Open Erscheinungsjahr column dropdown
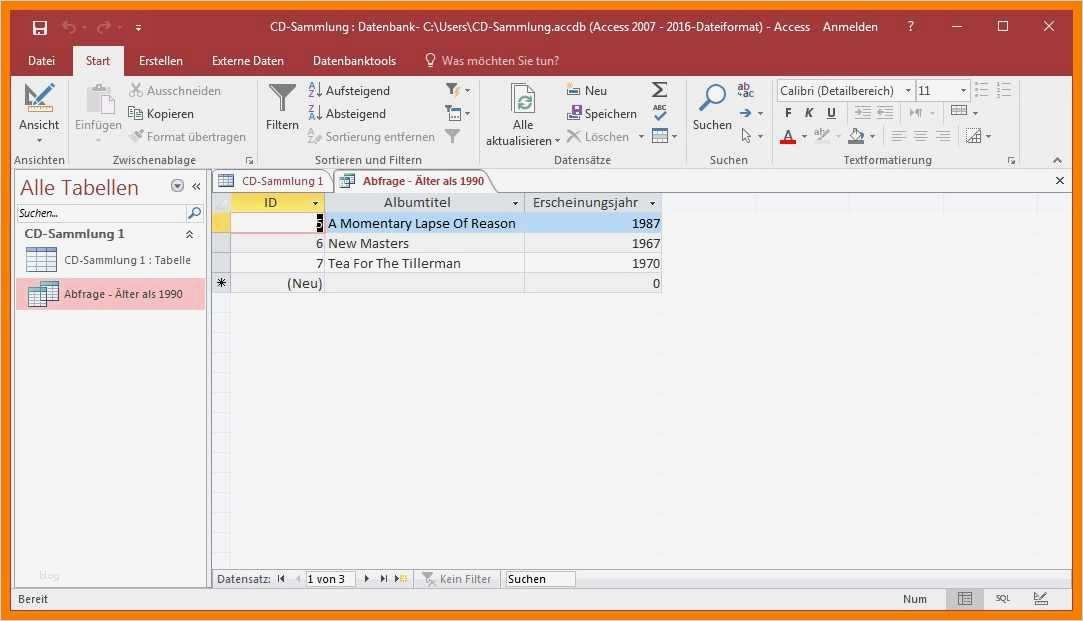 pyautogui.click(x=652, y=203)
